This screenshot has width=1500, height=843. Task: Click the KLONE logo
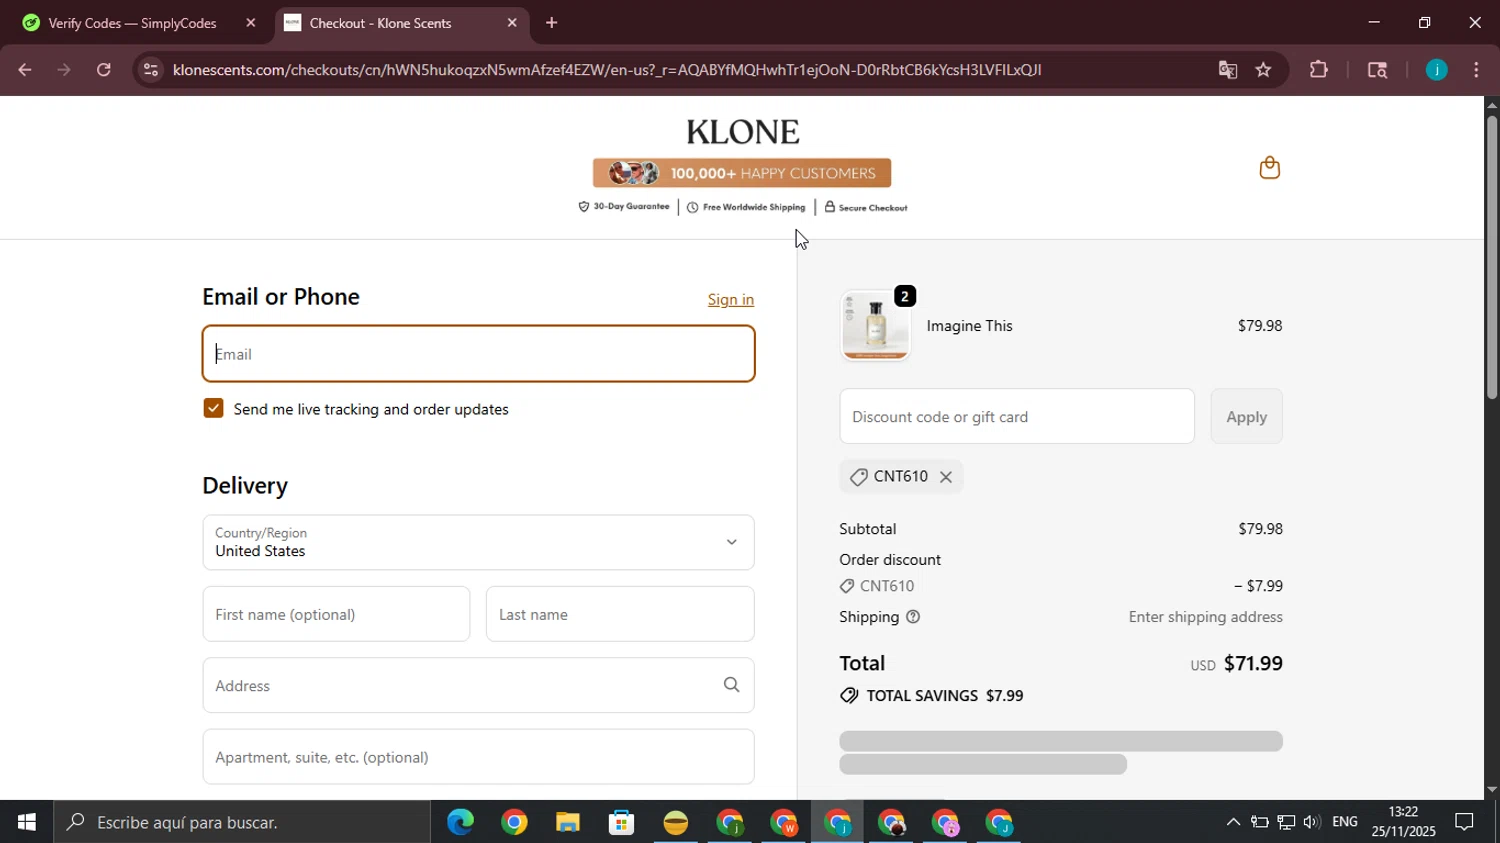tap(742, 132)
